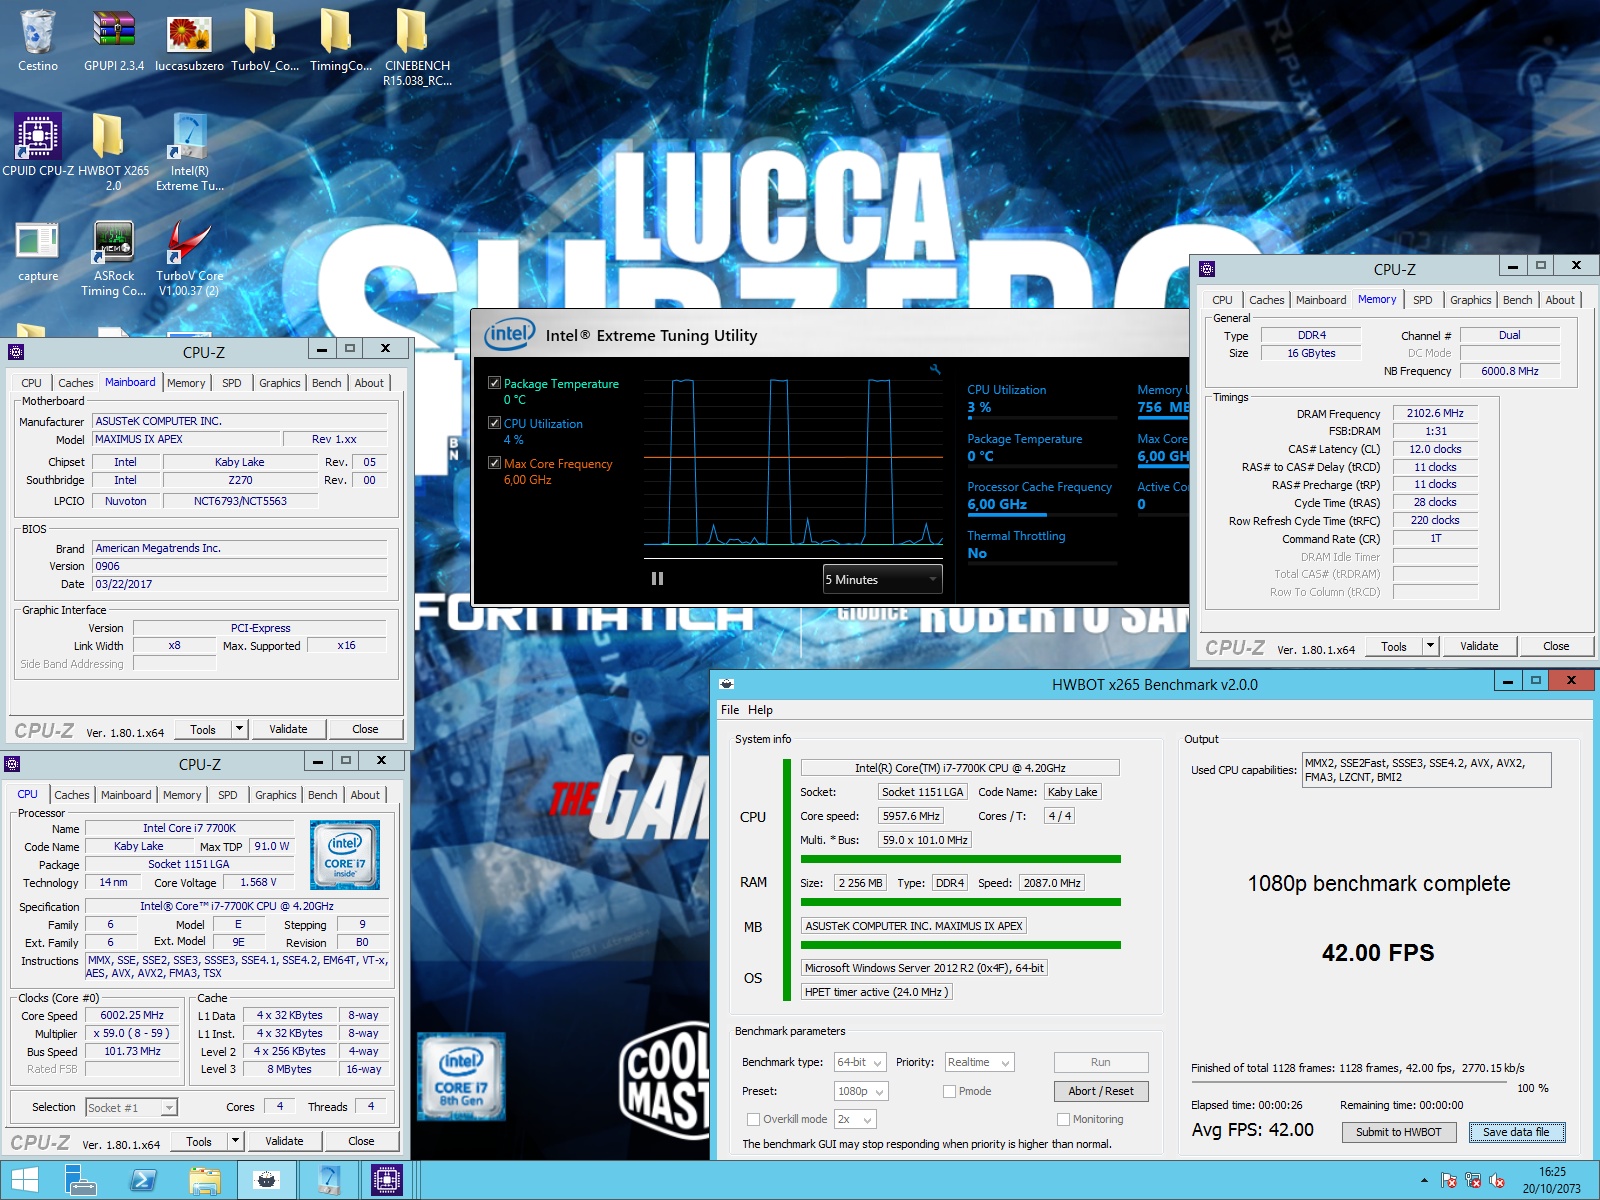1600x1200 pixels.
Task: Switch to CPU-Z taskbar button
Action: click(387, 1181)
